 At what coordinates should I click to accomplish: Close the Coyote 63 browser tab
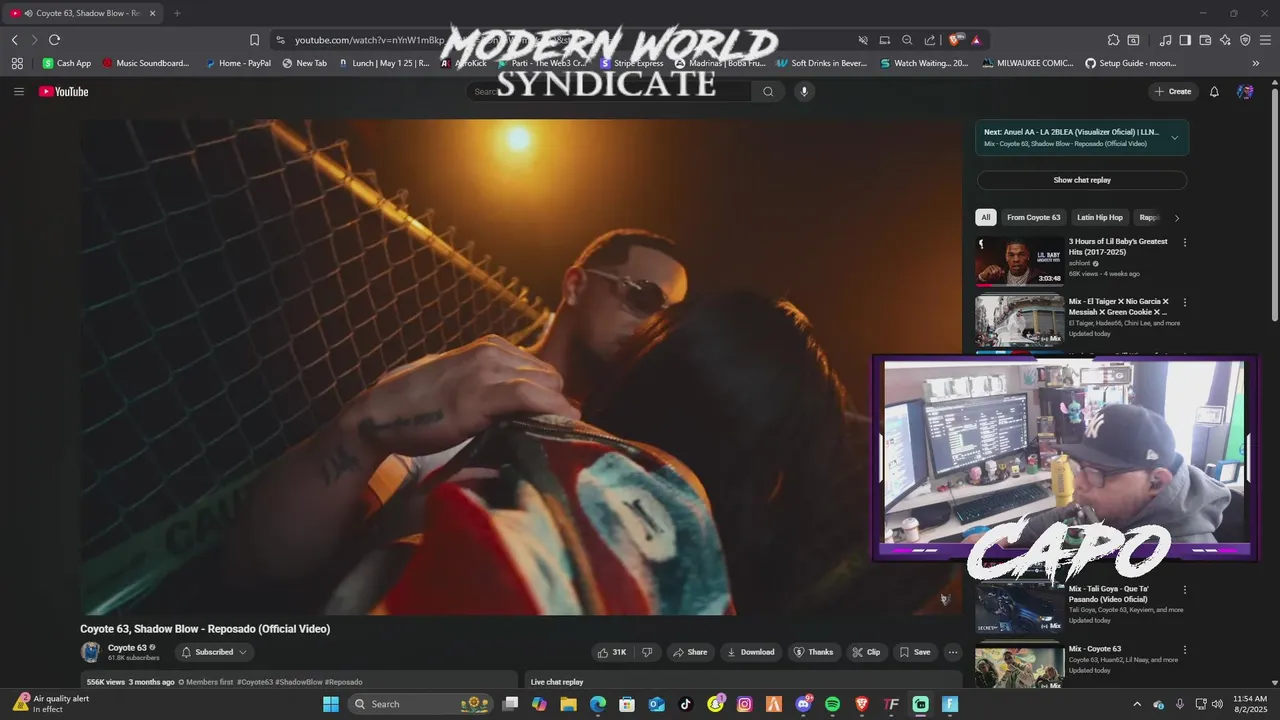(152, 13)
